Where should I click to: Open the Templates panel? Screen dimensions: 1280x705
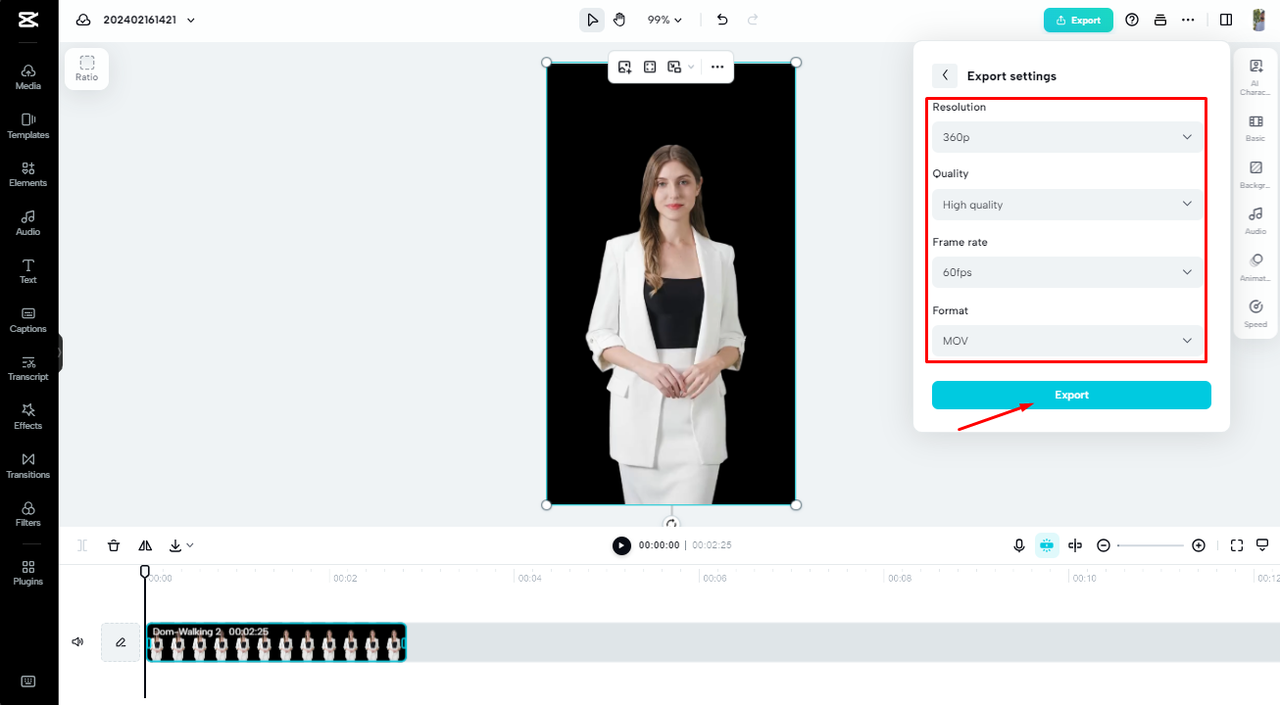point(28,126)
